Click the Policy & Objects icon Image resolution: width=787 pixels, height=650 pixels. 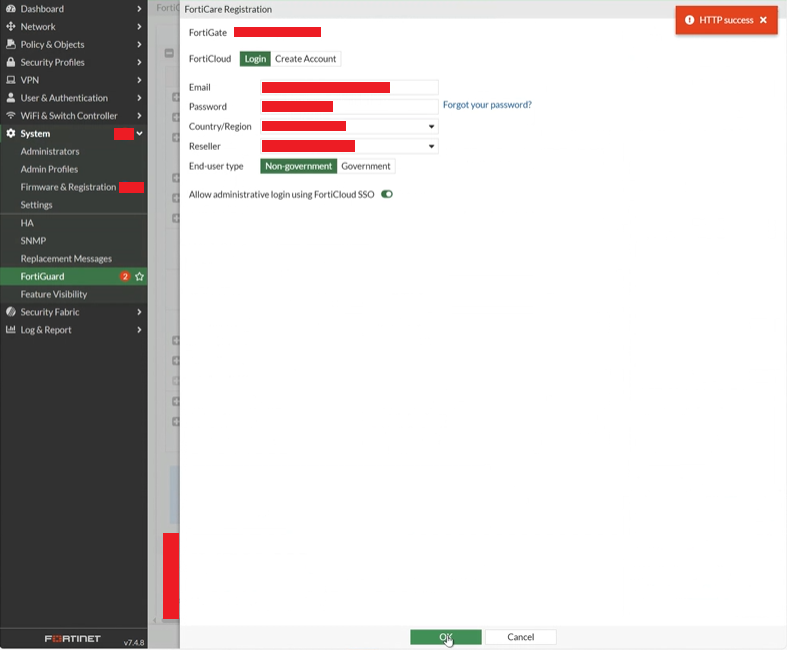(x=11, y=44)
